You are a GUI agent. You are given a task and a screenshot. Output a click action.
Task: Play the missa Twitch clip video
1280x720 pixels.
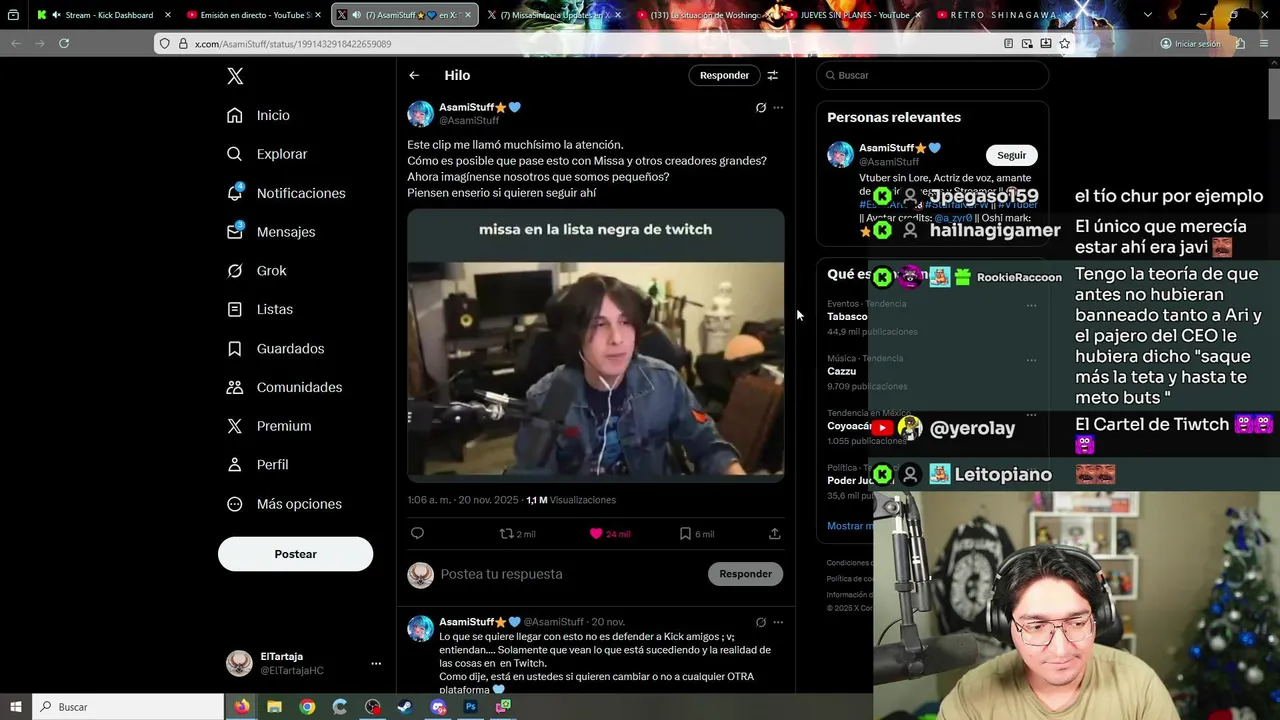[595, 345]
